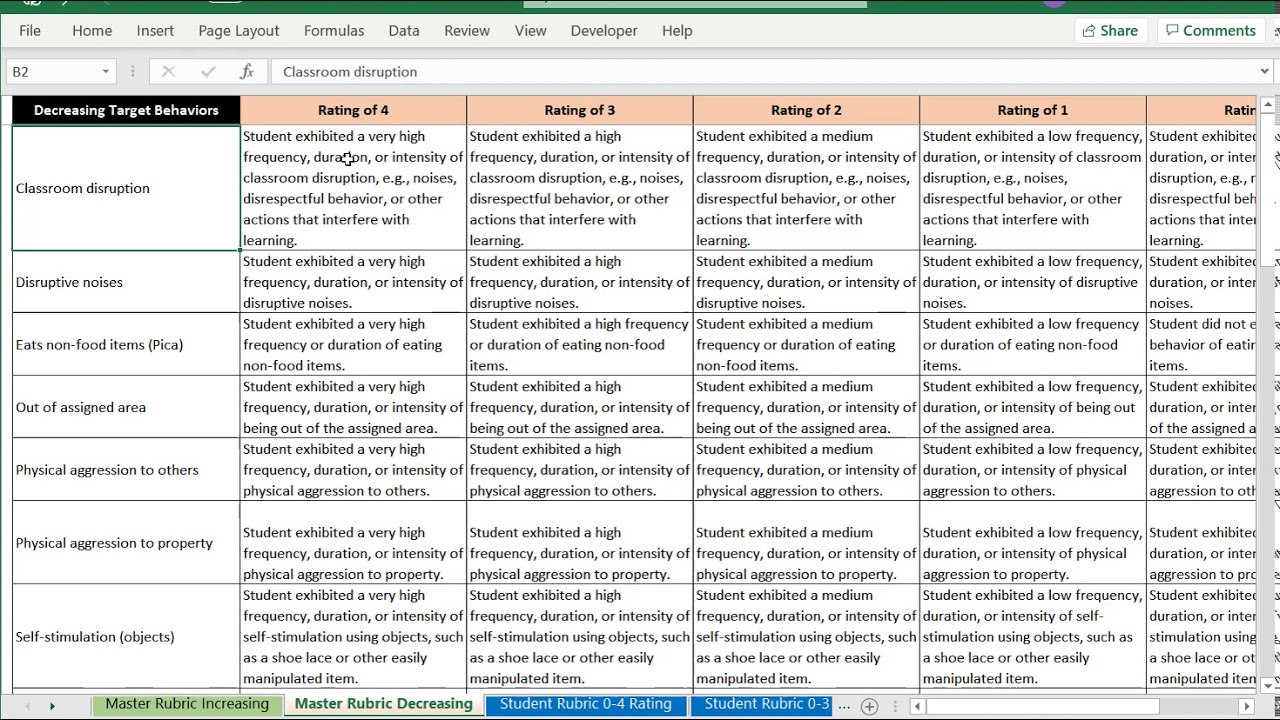Click the sheet tabs ellipsis to see more sheets
Image resolution: width=1280 pixels, height=720 pixels.
click(844, 706)
